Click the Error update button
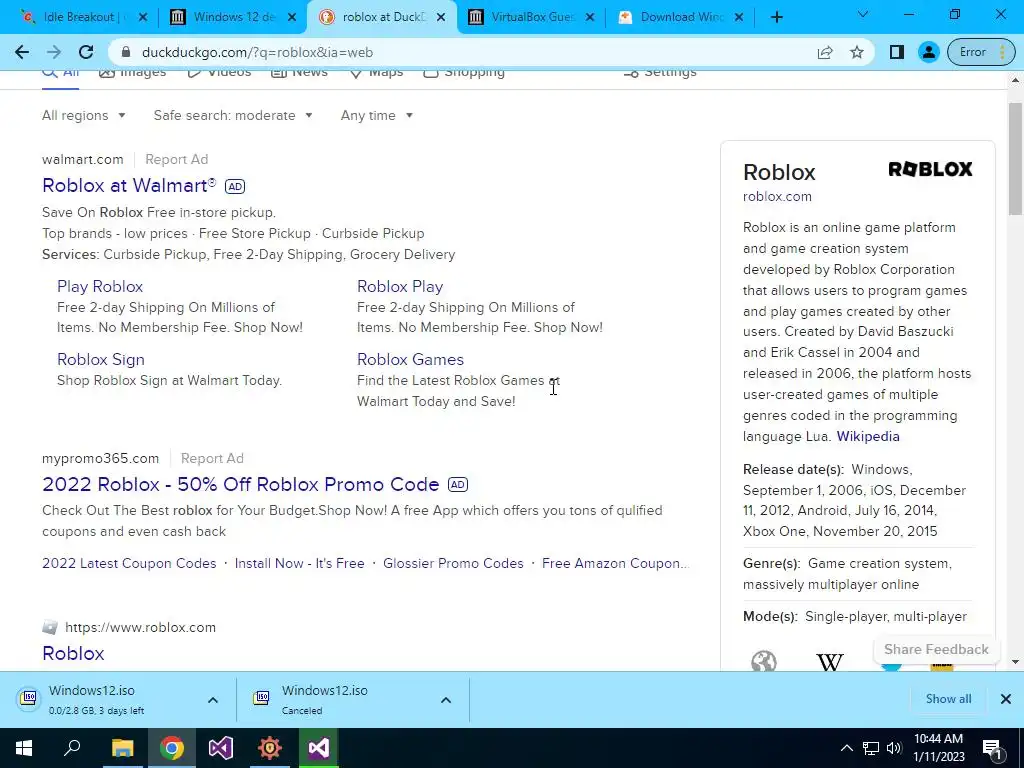 click(981, 52)
